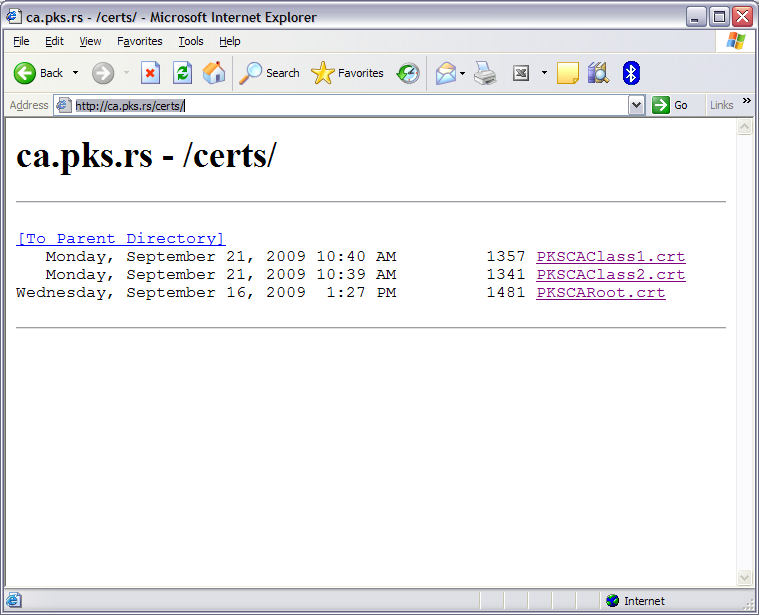Open the PKSCAClass1.crt link
The height and width of the screenshot is (615, 759).
[x=610, y=257]
